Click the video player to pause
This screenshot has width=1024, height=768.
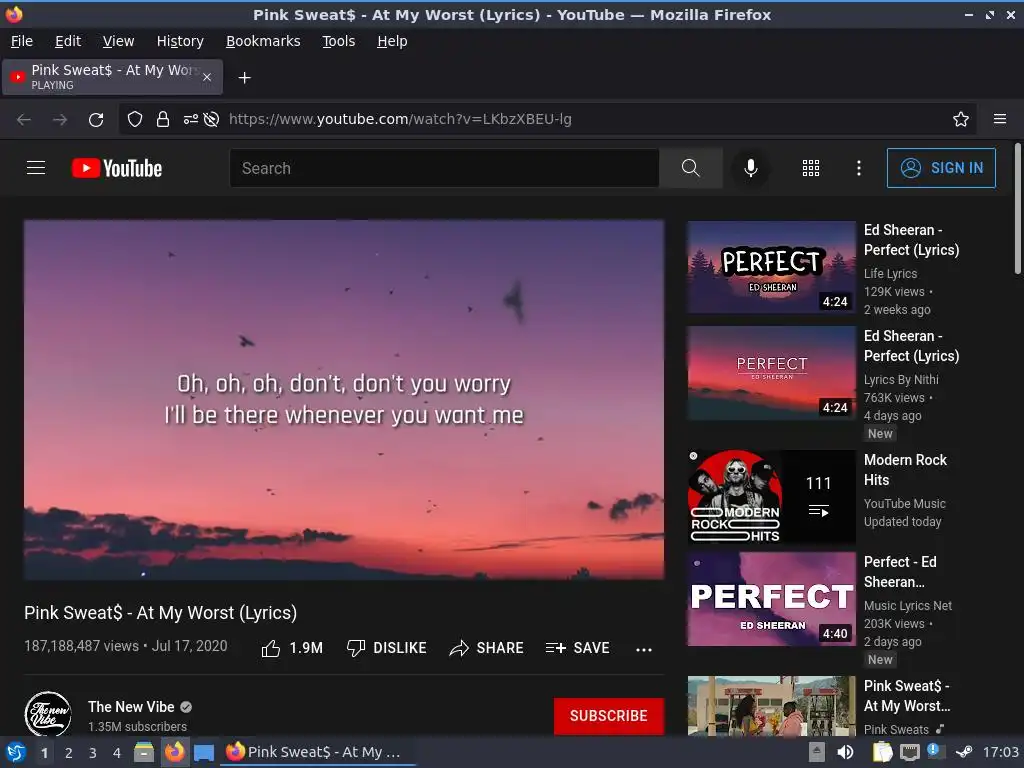(344, 400)
